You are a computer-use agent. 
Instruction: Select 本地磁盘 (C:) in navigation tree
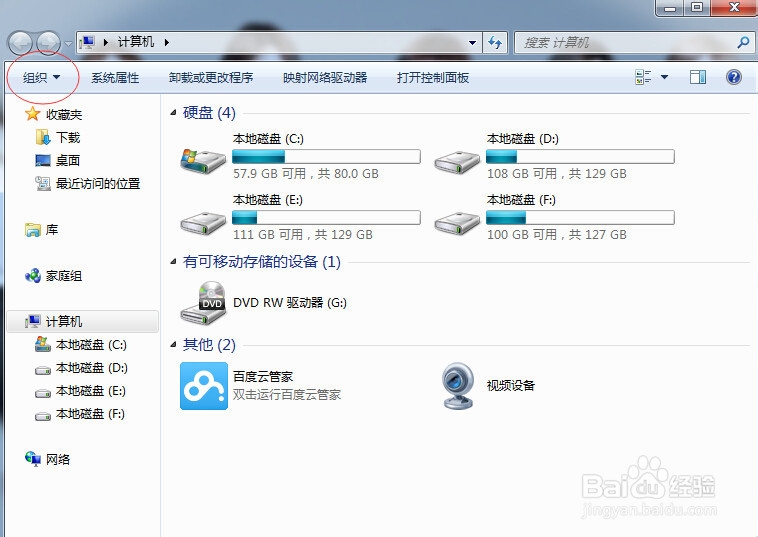(x=91, y=345)
